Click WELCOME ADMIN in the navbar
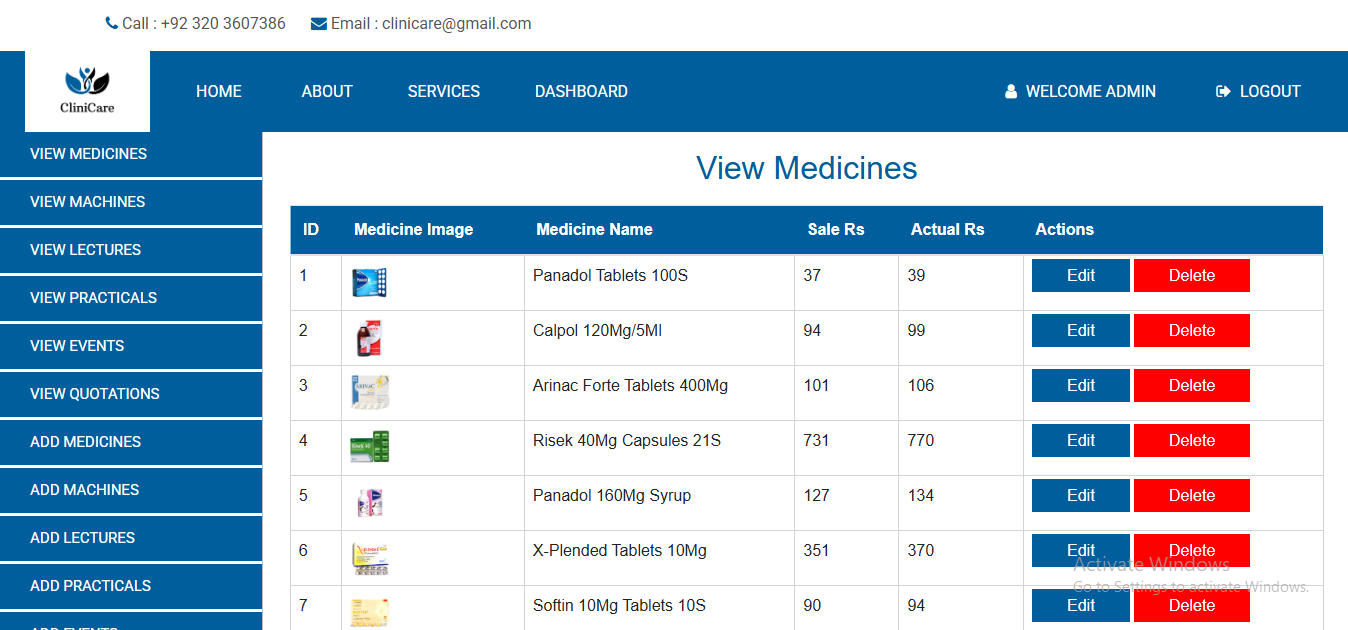This screenshot has height=630, width=1348. pyautogui.click(x=1091, y=91)
